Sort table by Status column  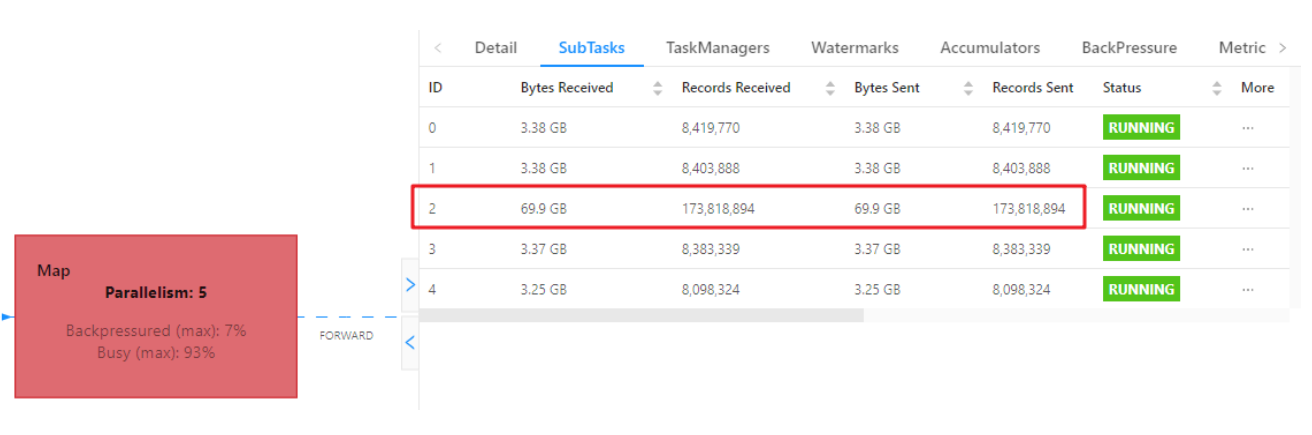(1217, 88)
